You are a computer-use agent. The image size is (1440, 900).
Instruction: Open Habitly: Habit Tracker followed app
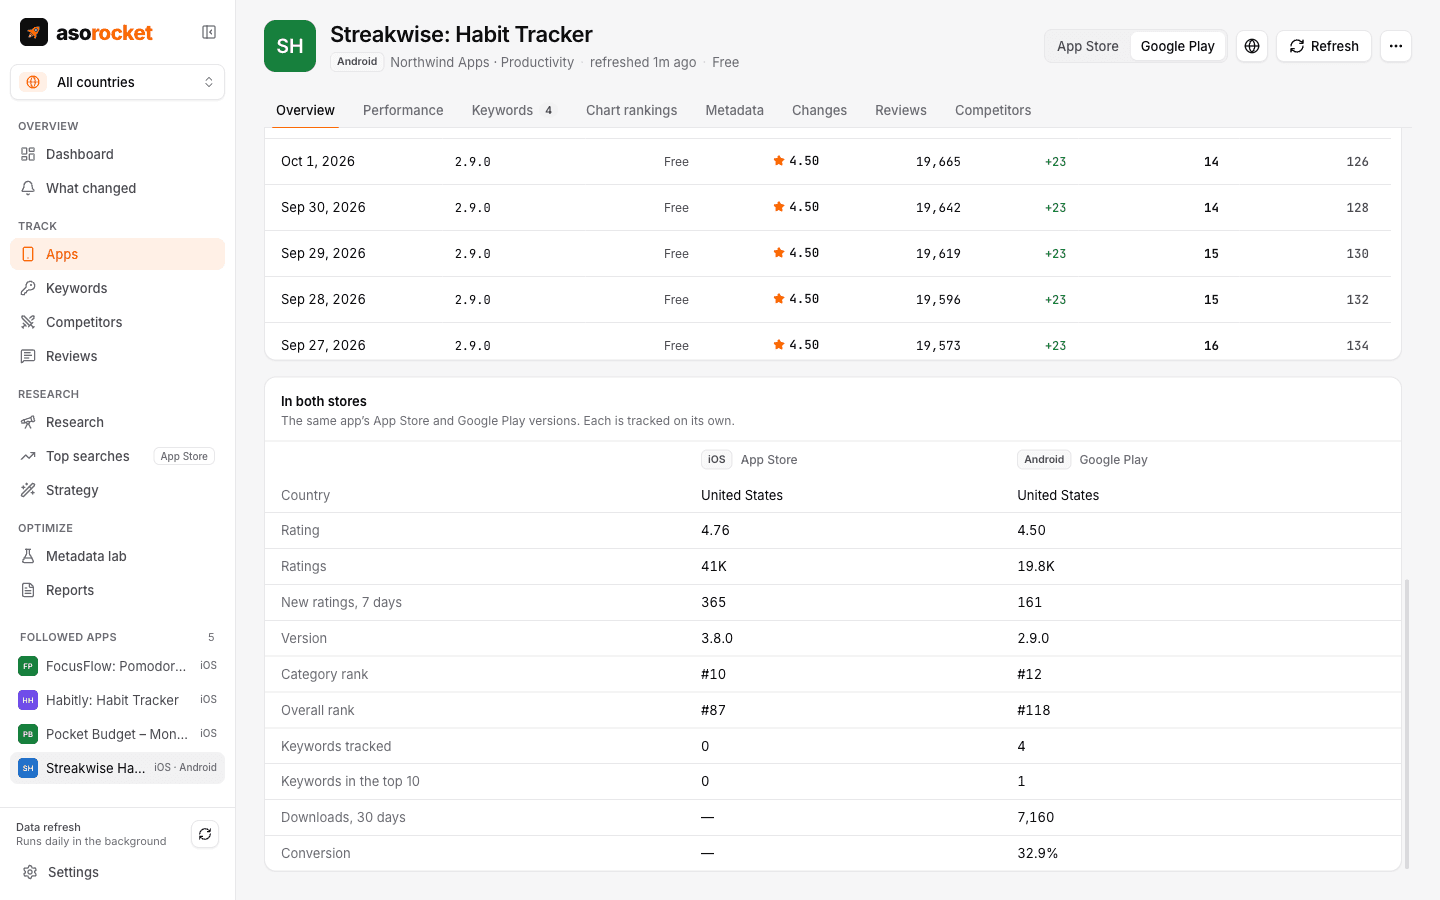click(x=117, y=700)
